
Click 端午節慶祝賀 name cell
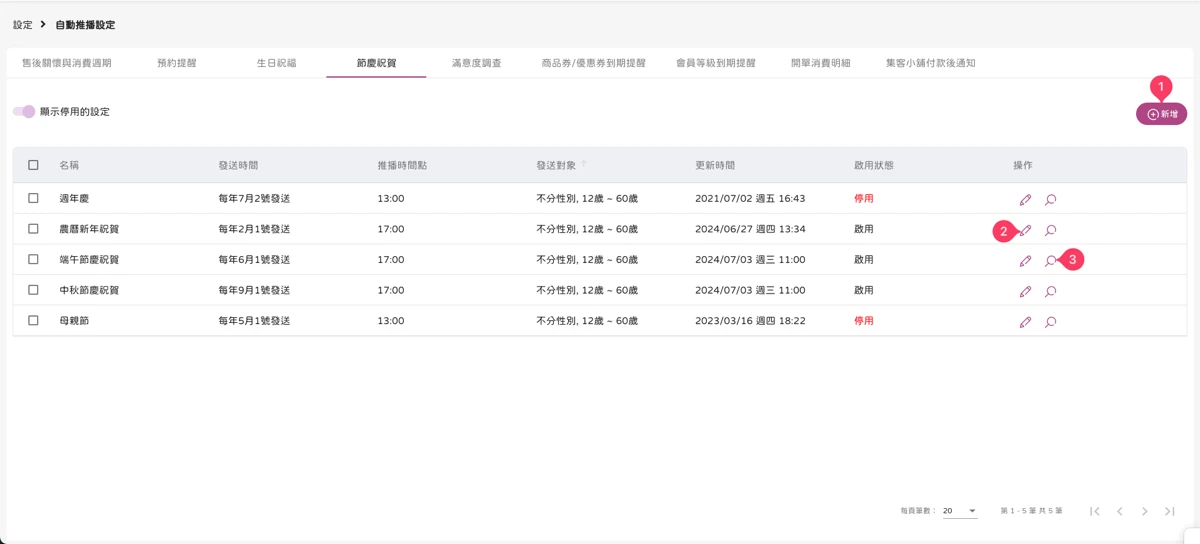coord(89,259)
